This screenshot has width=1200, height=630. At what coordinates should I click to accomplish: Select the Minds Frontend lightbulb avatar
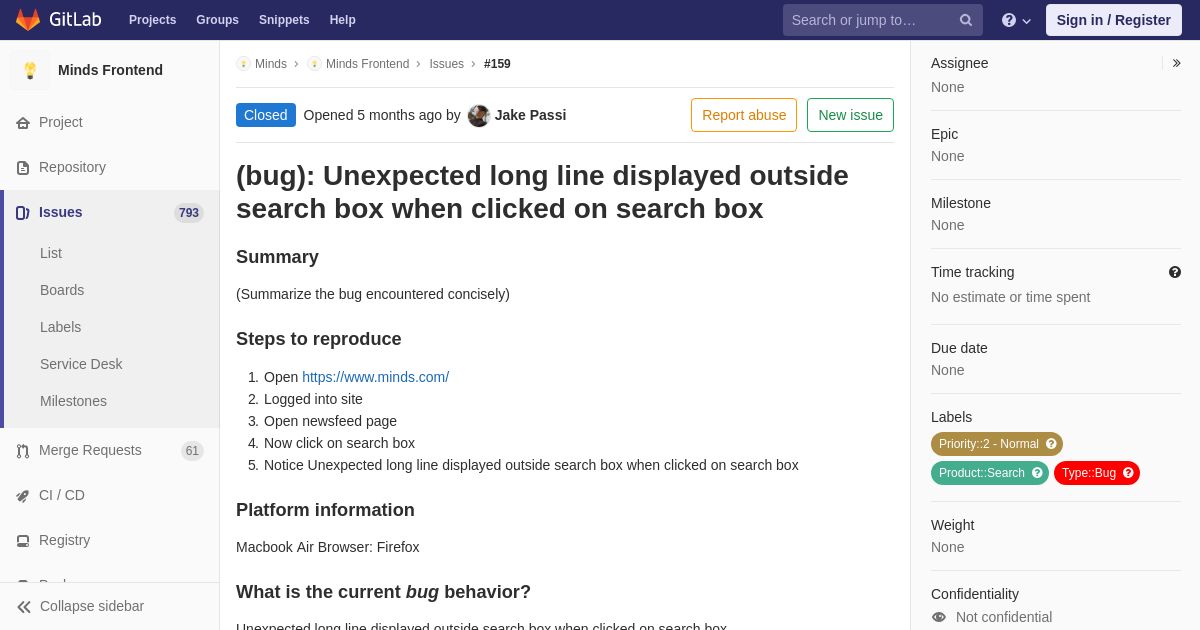pos(30,70)
